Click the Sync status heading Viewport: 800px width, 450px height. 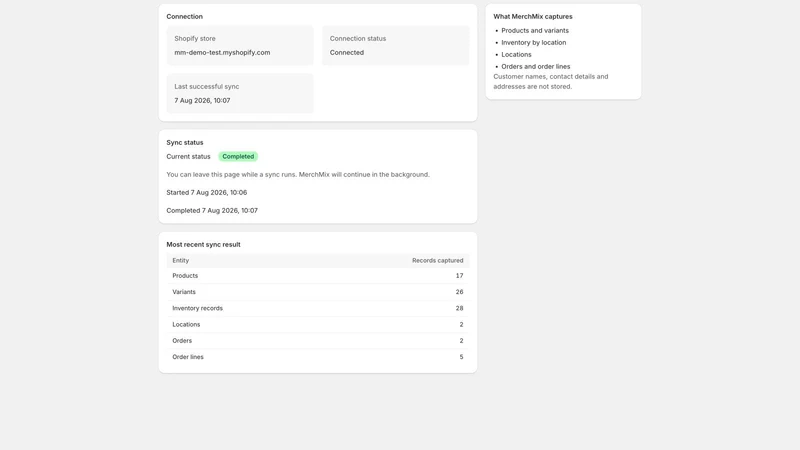point(185,142)
